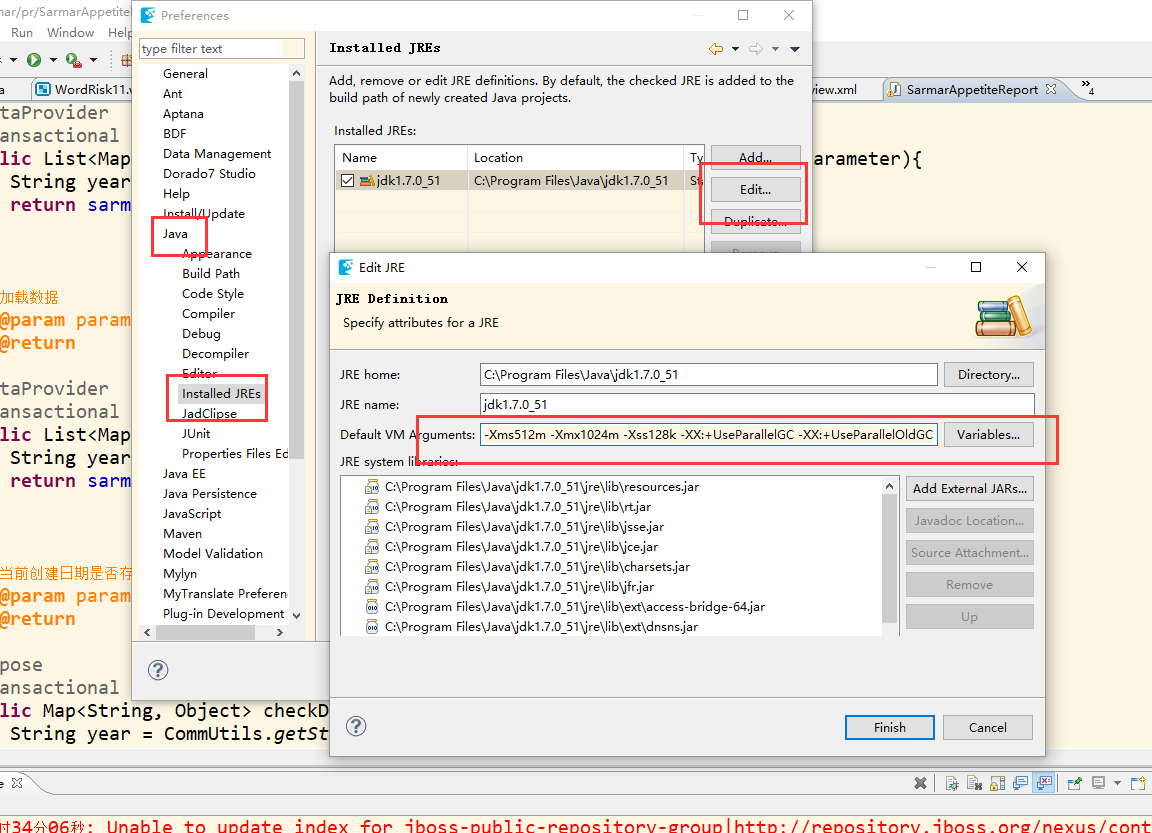The height and width of the screenshot is (833, 1152).
Task: Open help icon in Edit JRE dialog
Action: pos(356,726)
